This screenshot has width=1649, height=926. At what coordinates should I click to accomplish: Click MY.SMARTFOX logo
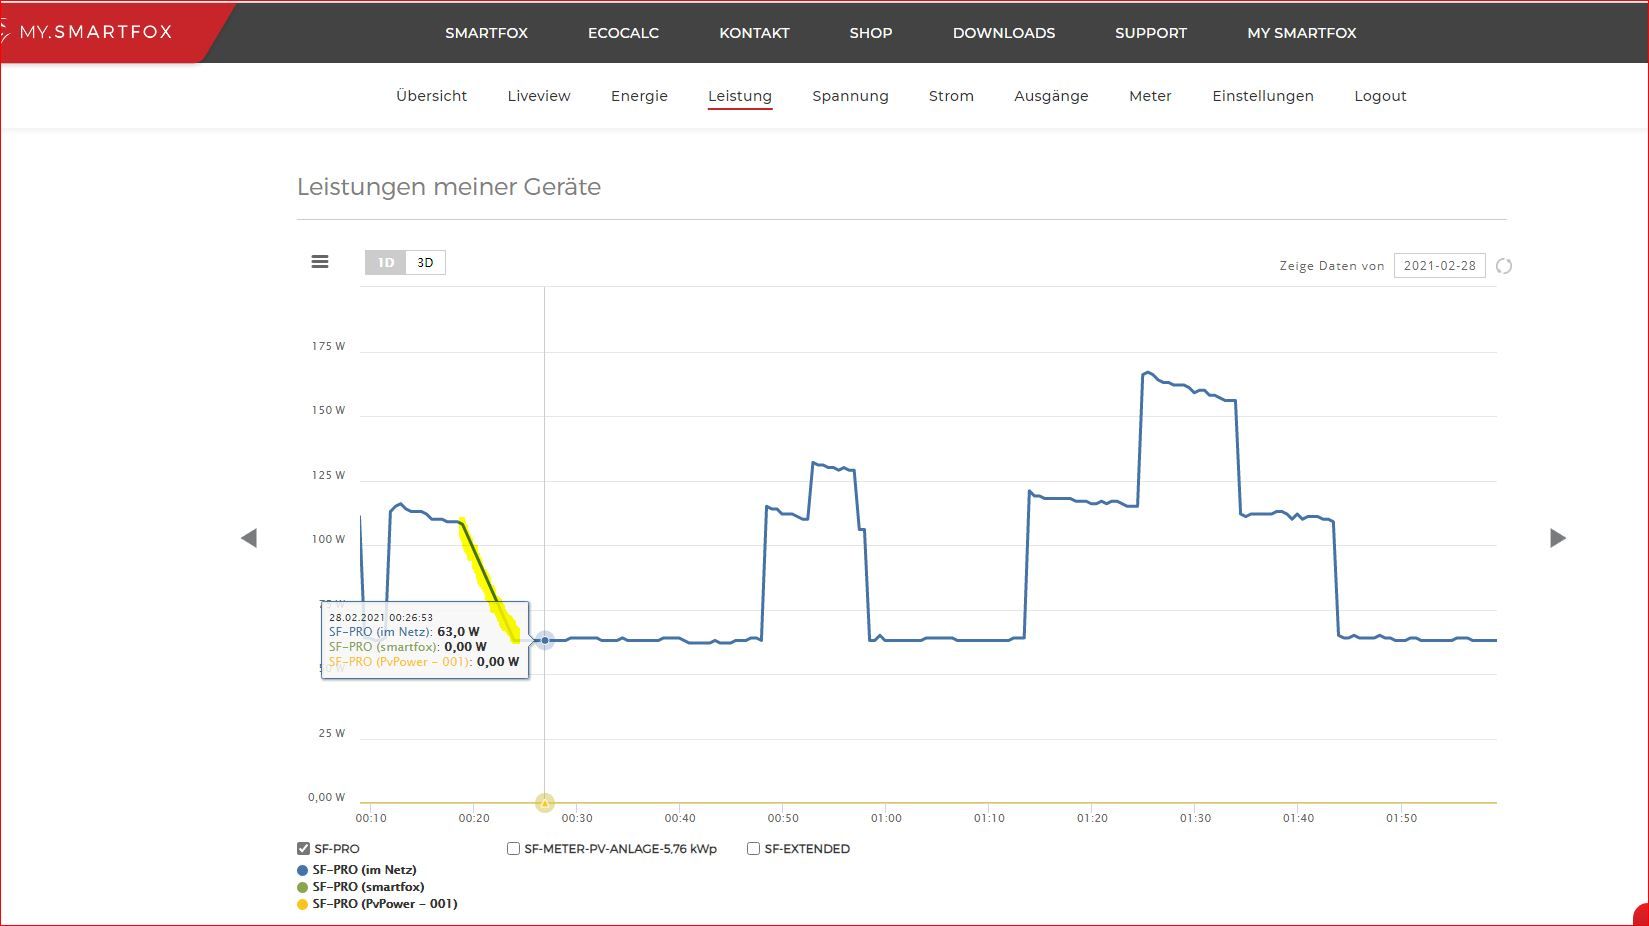[96, 32]
